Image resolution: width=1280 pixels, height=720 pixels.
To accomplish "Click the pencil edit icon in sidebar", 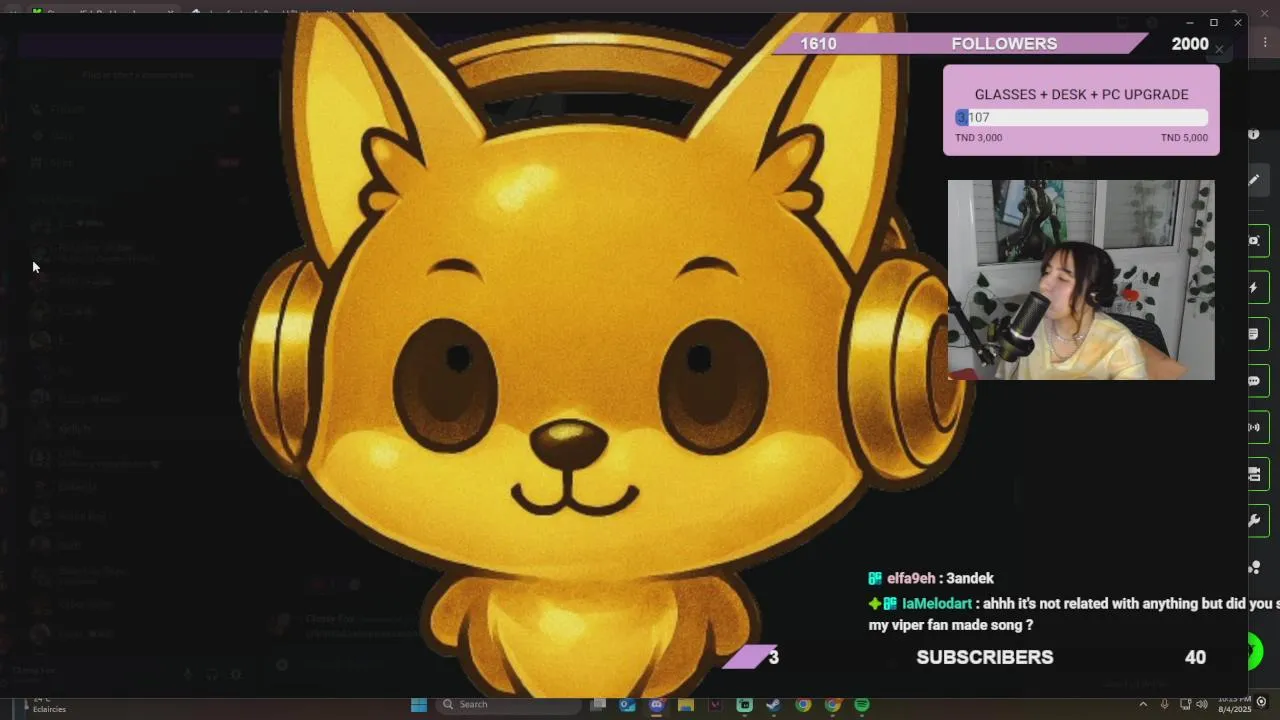I will tap(1253, 180).
